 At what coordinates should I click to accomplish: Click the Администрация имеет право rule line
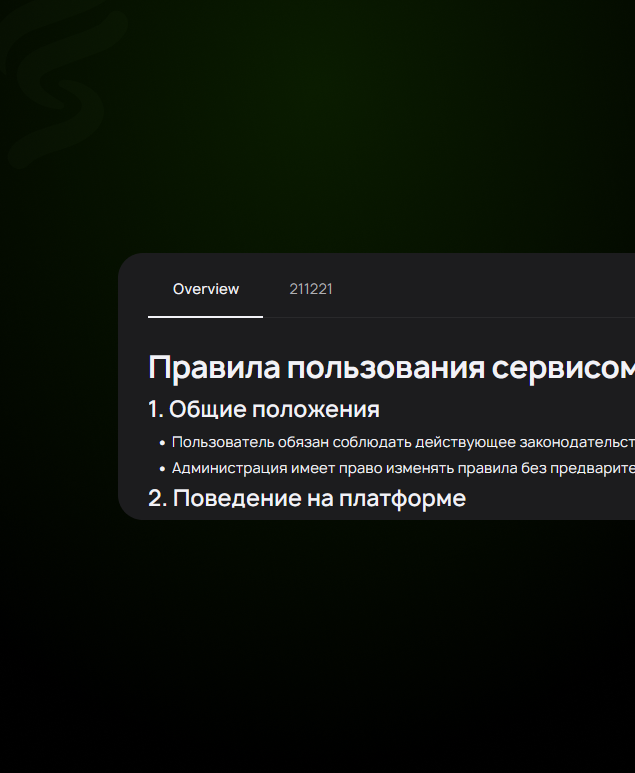tap(400, 468)
